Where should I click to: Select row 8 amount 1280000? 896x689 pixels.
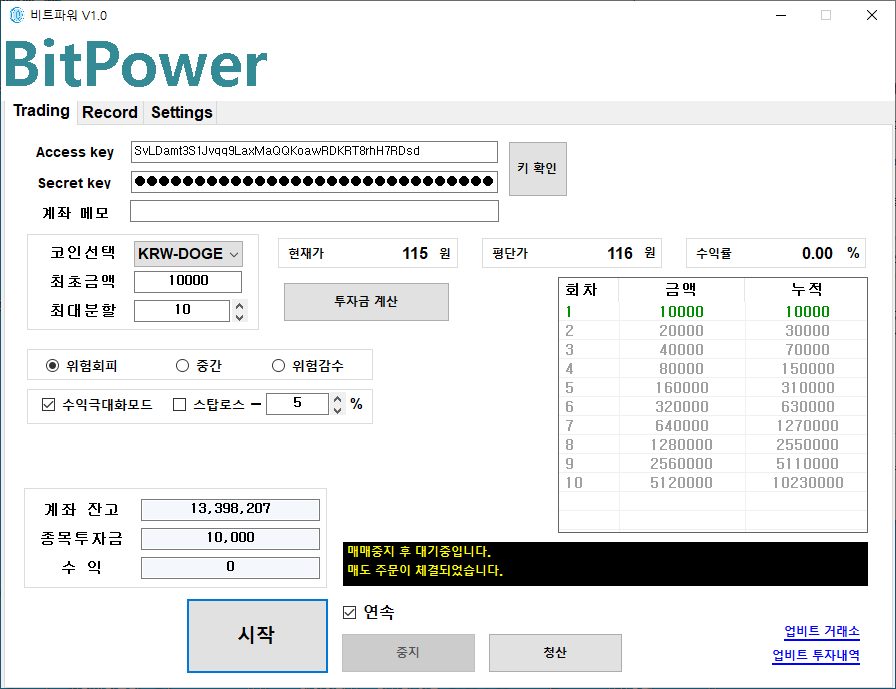(x=682, y=444)
